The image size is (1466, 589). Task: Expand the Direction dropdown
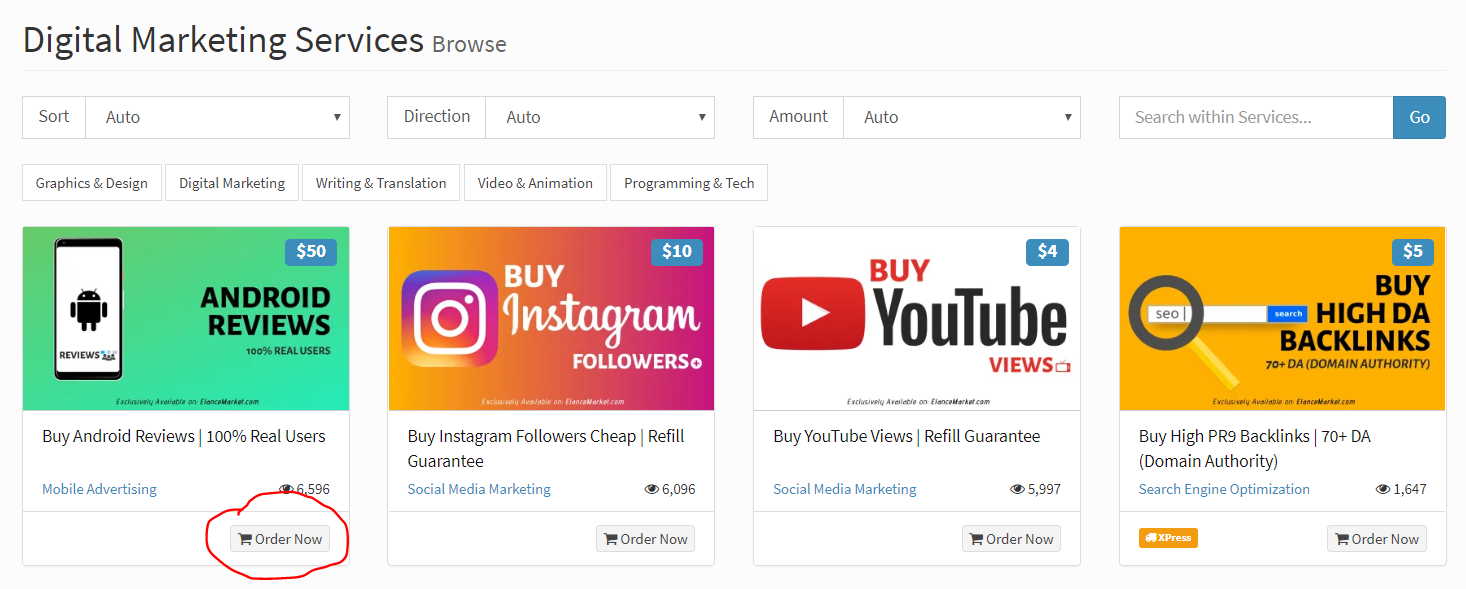point(599,117)
